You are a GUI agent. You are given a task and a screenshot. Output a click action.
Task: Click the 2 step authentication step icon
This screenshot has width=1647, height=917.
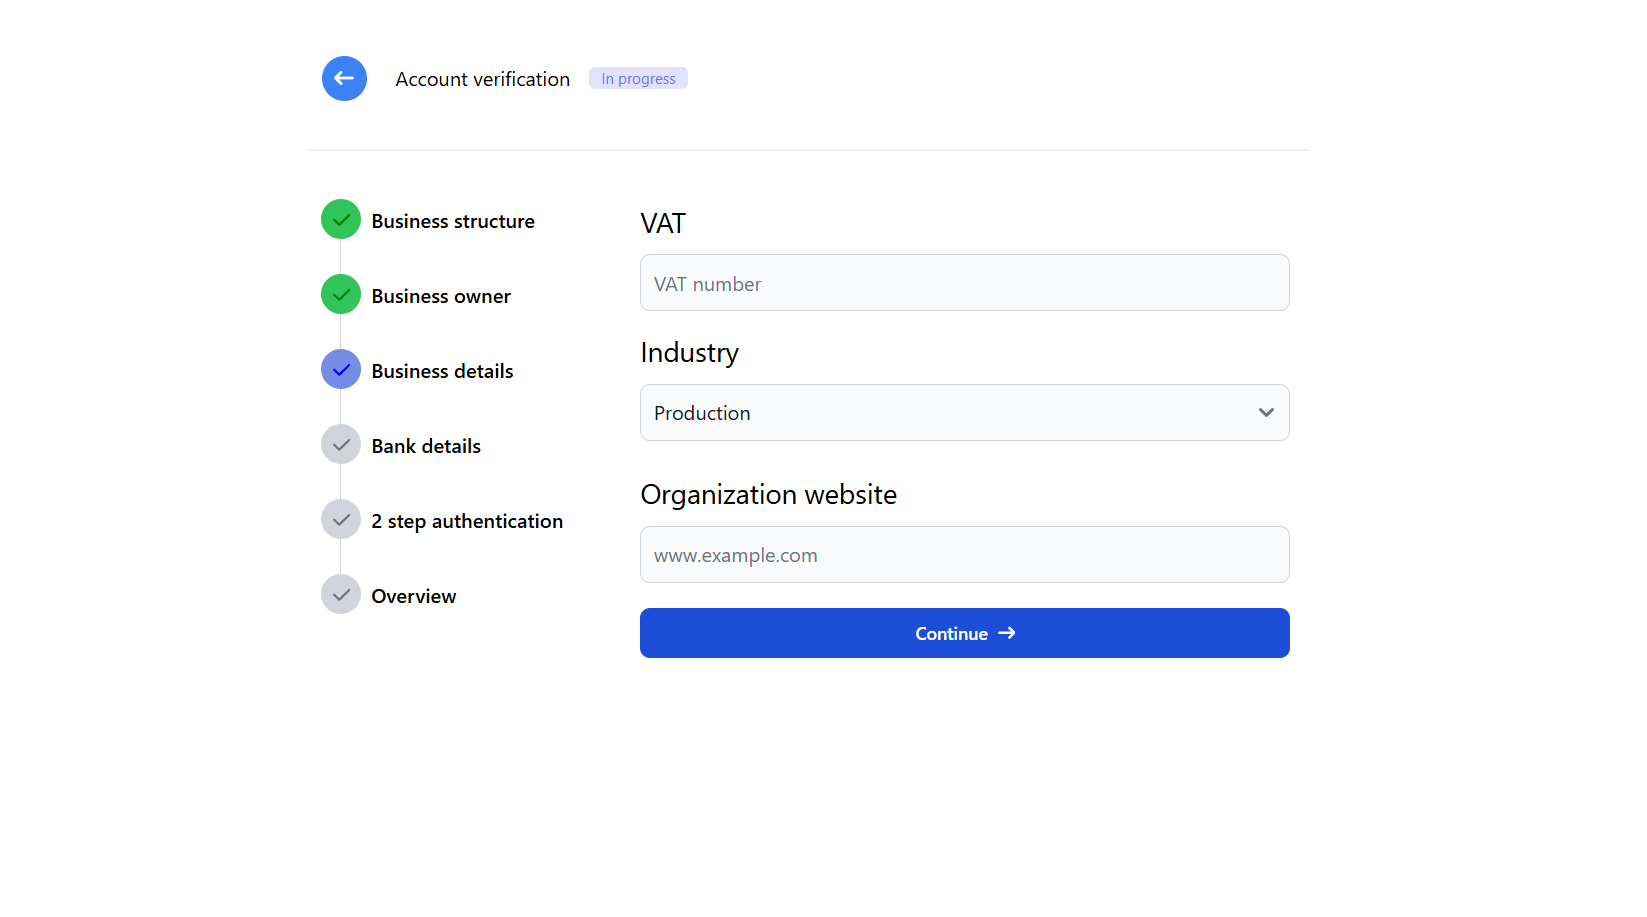[341, 519]
